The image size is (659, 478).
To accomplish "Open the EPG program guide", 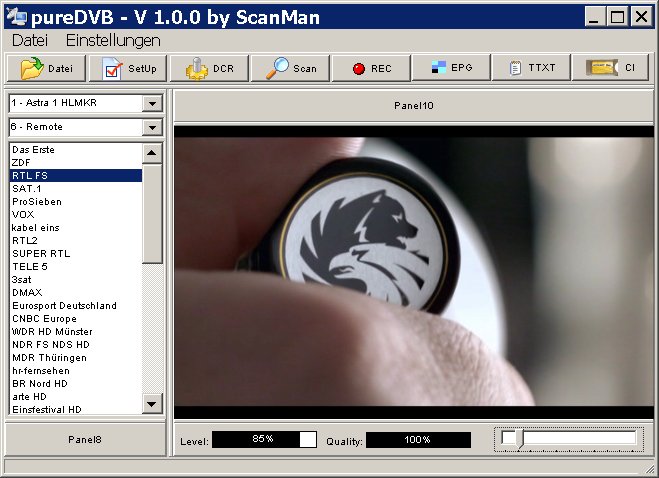I will (451, 67).
